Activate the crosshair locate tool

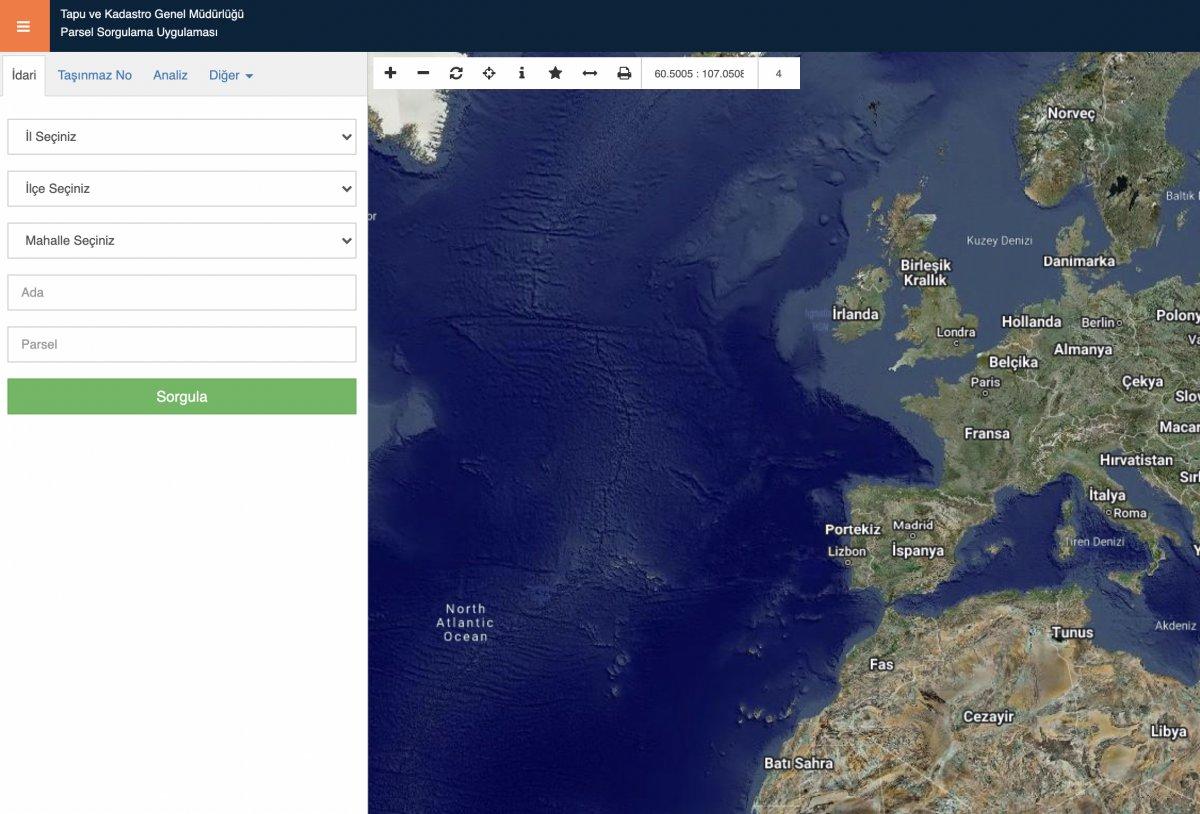489,73
